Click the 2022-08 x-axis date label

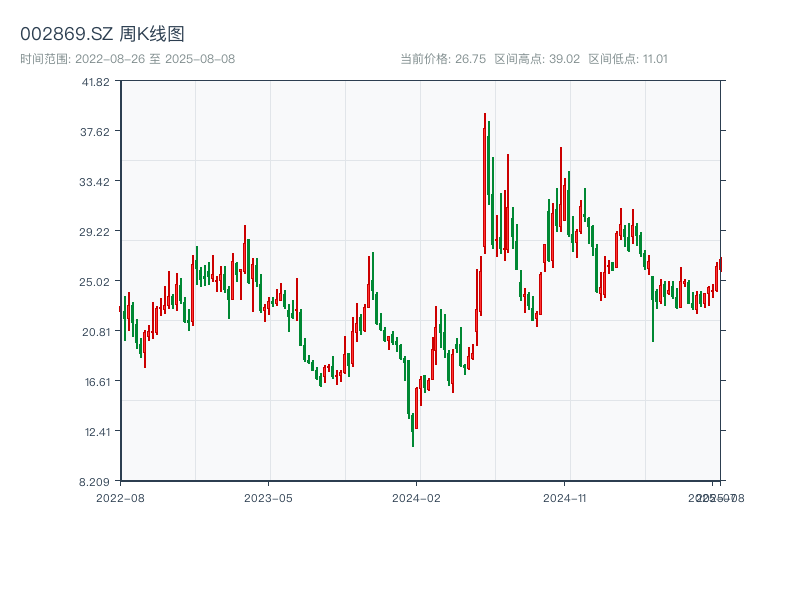pyautogui.click(x=120, y=497)
